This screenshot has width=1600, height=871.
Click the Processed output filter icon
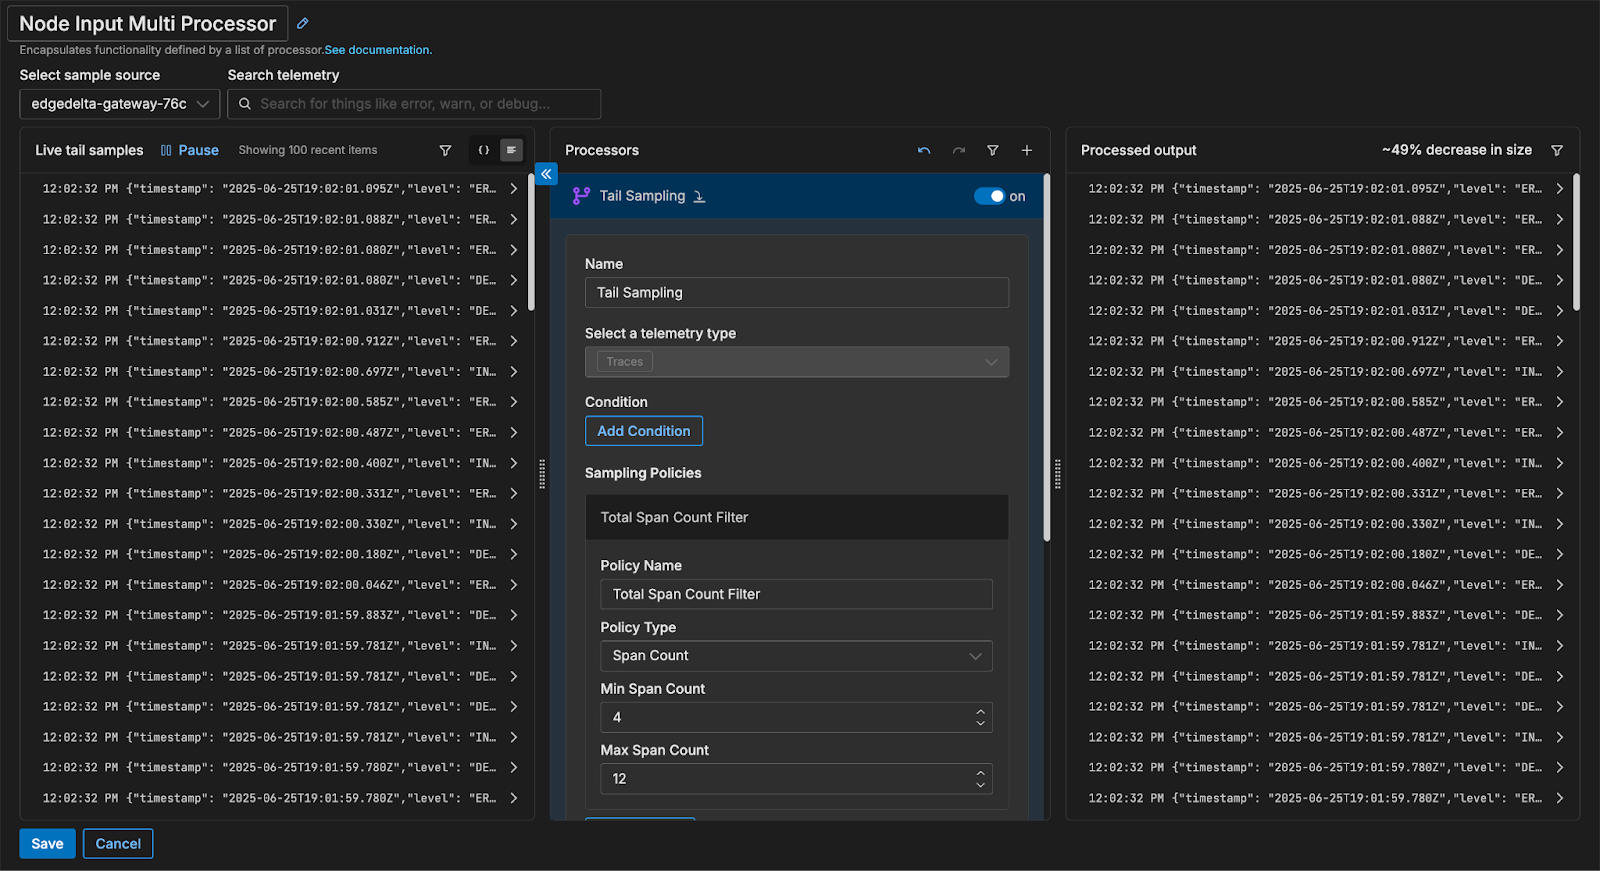(1557, 150)
